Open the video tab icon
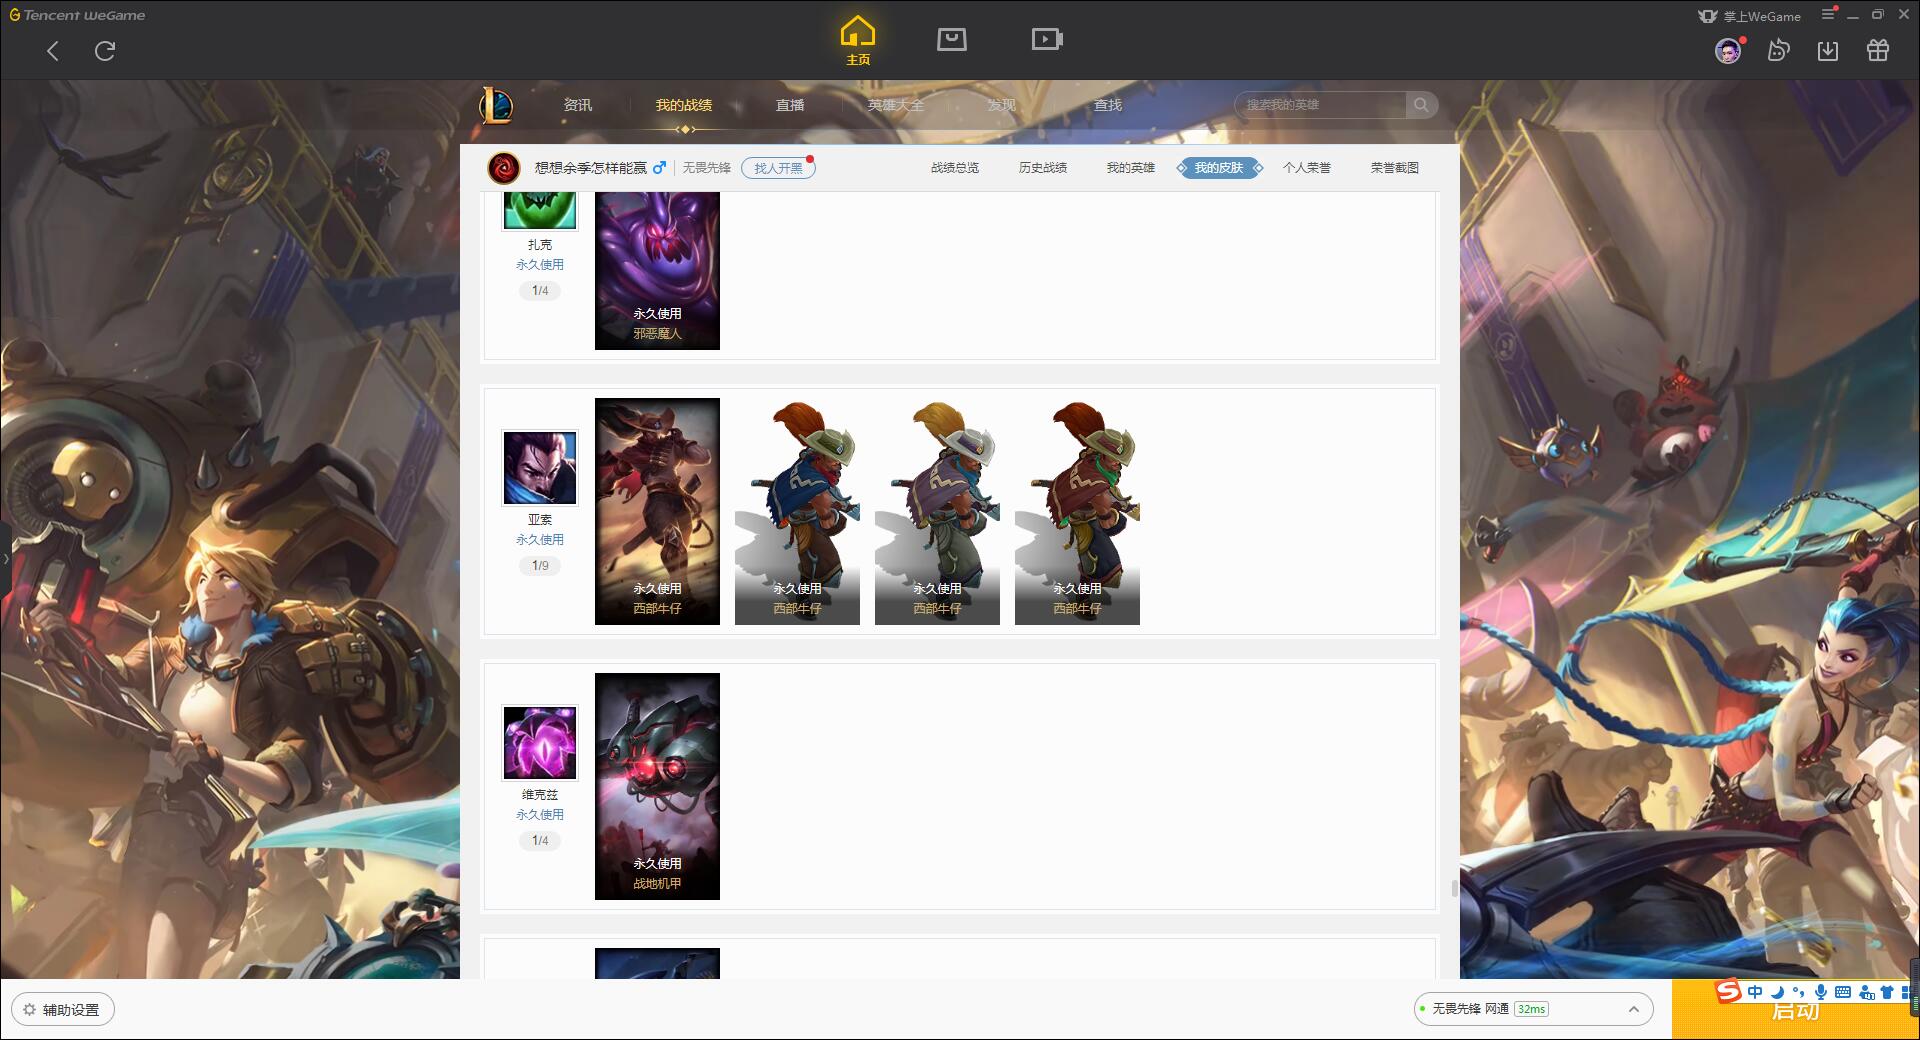This screenshot has width=1920, height=1040. 1047,39
